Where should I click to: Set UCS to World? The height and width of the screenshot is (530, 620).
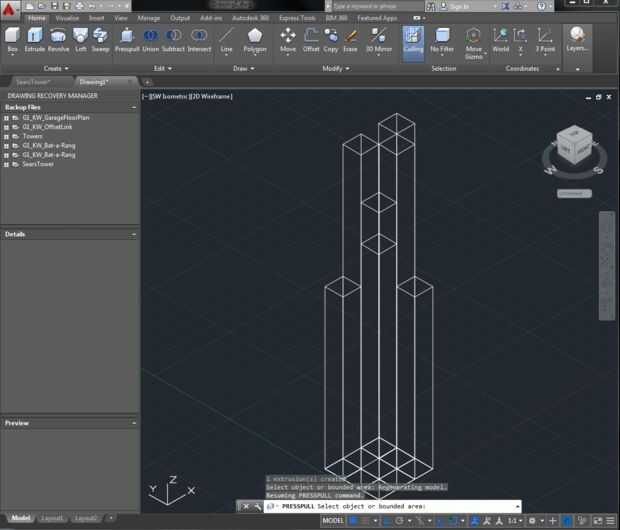pos(500,40)
